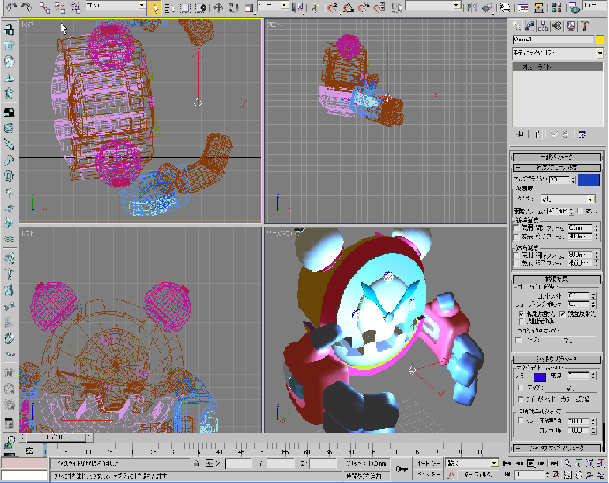Screen dimensions: 609x483
Task: Collapse the Shadow Parameters rollout header
Action: pyautogui.click(x=557, y=359)
